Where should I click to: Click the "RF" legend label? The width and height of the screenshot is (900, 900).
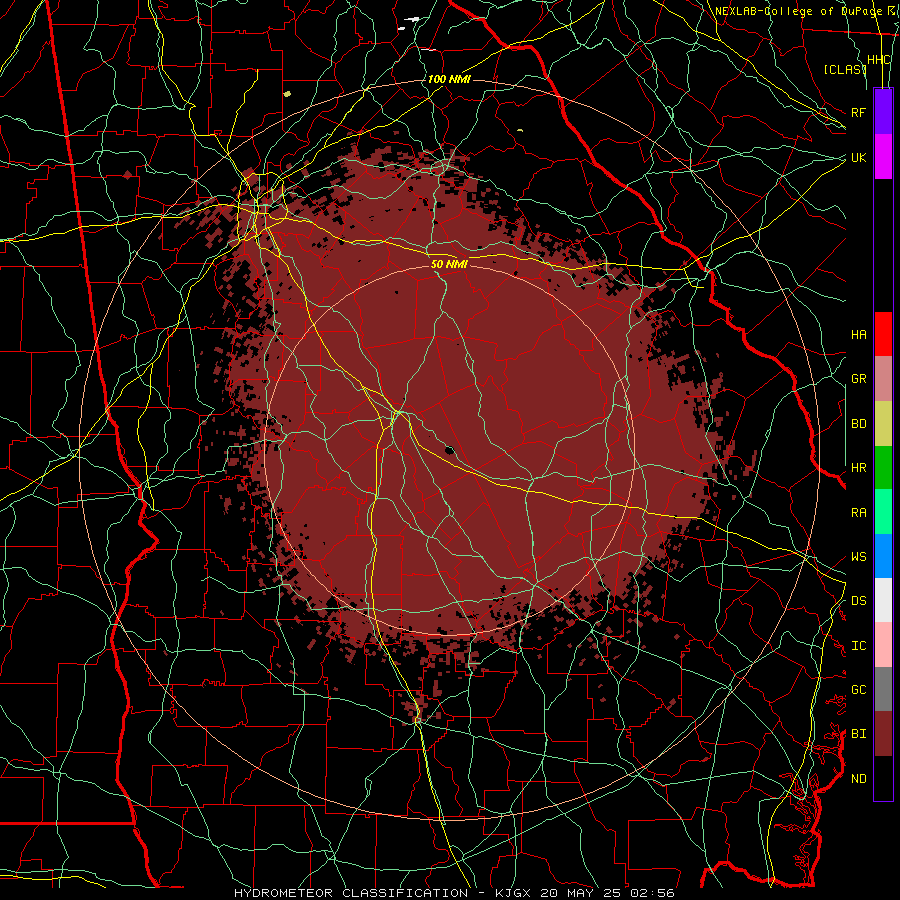click(858, 112)
